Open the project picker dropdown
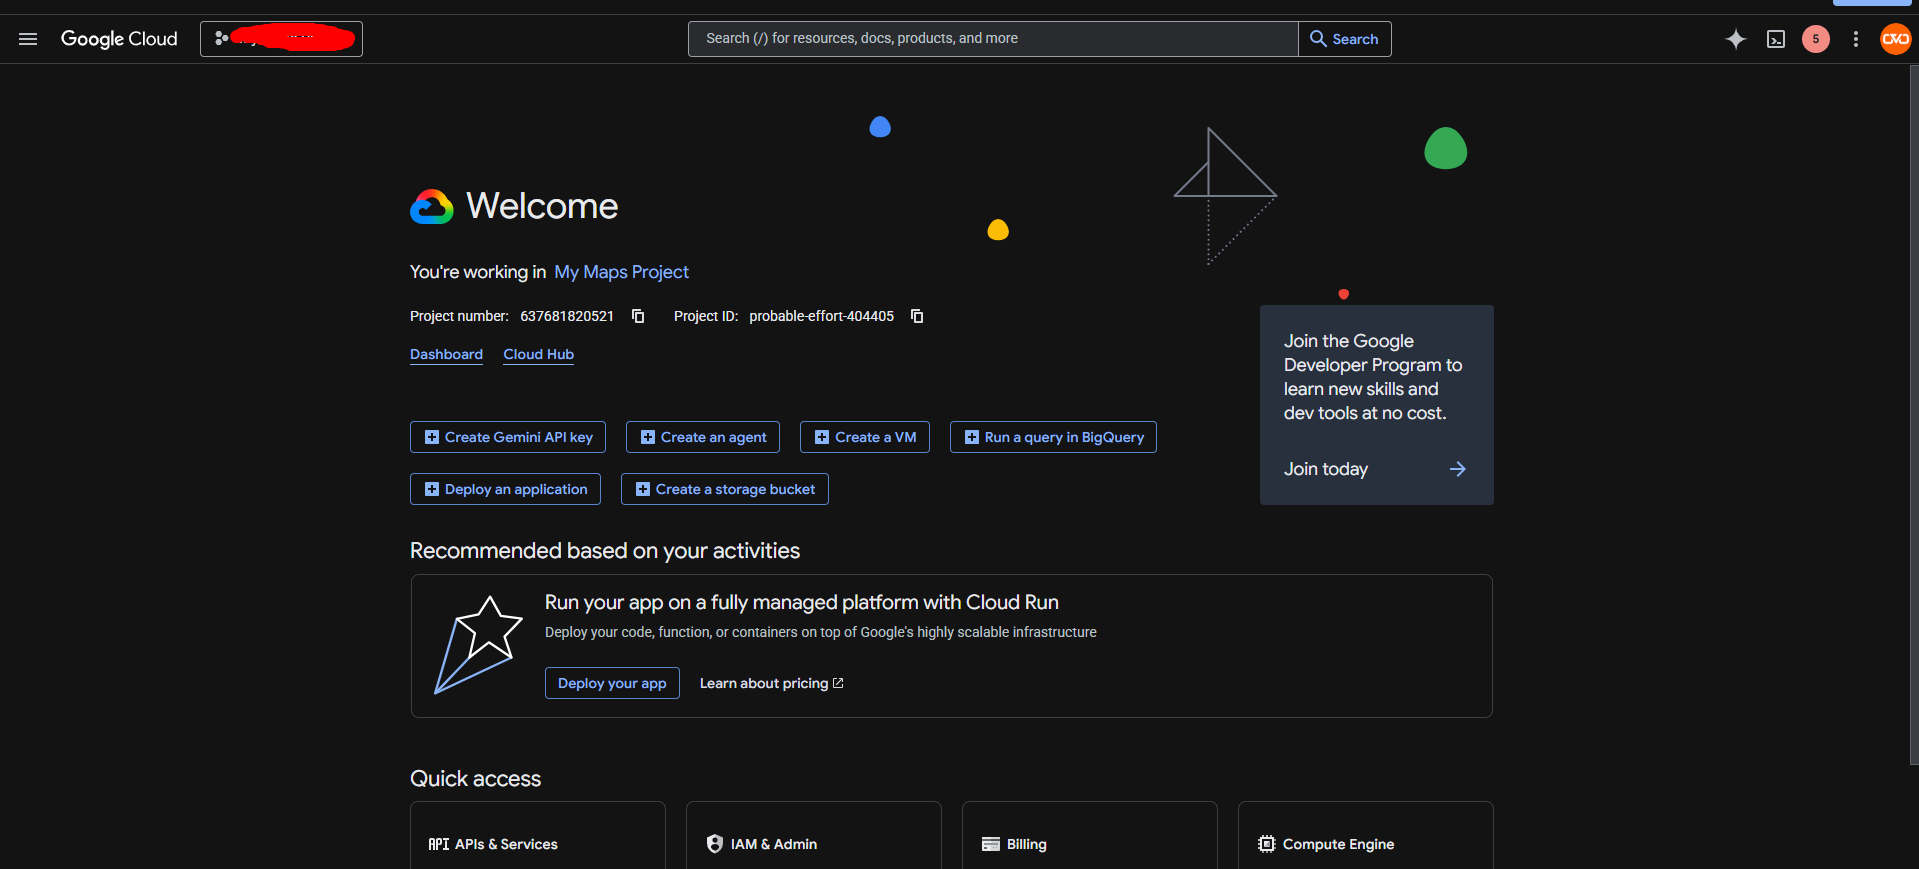This screenshot has width=1919, height=869. point(281,39)
